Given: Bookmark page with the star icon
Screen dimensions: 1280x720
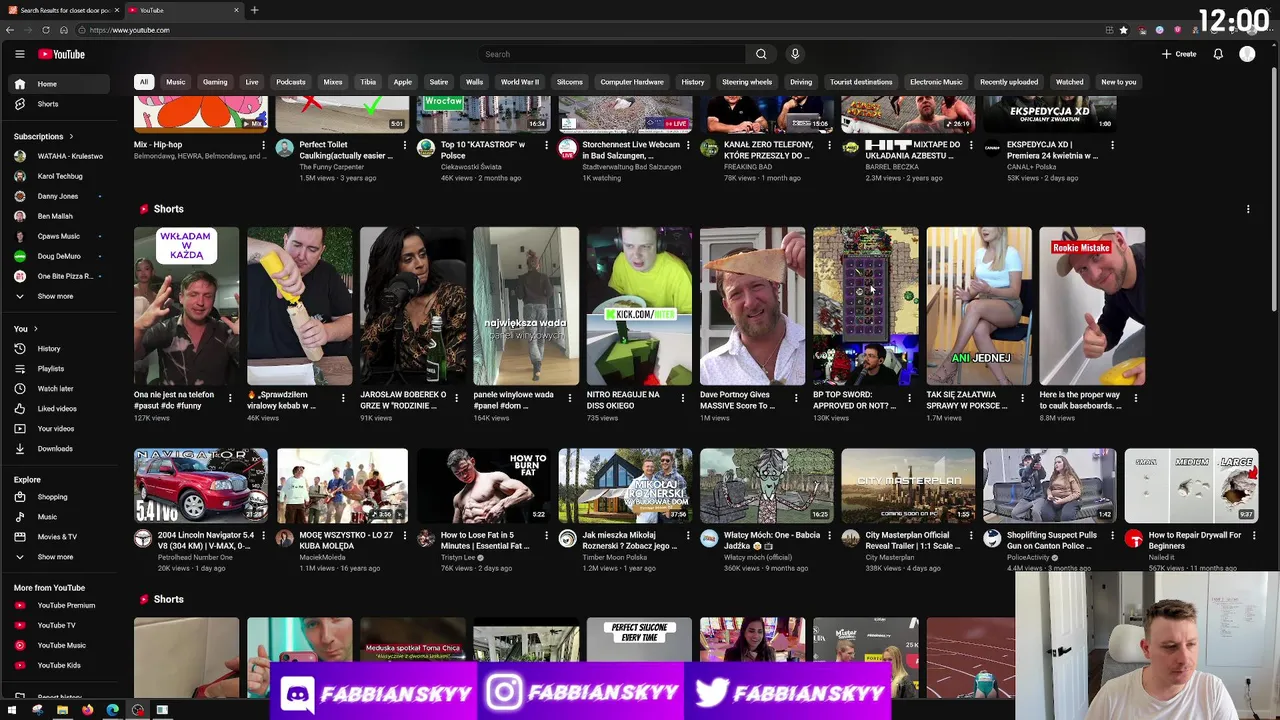Looking at the screenshot, I should 1124,30.
